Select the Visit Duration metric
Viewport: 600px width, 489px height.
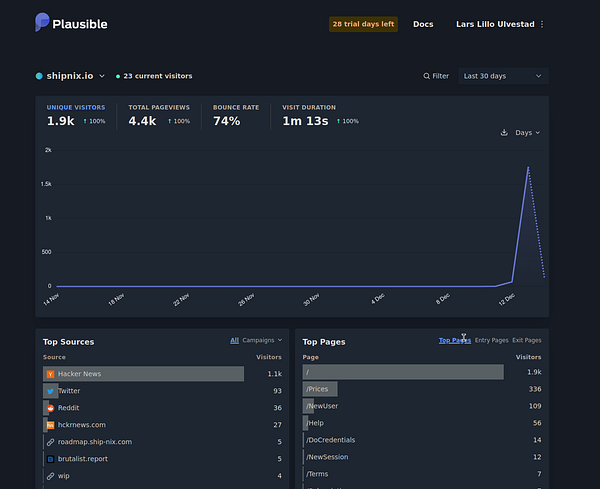click(x=321, y=116)
